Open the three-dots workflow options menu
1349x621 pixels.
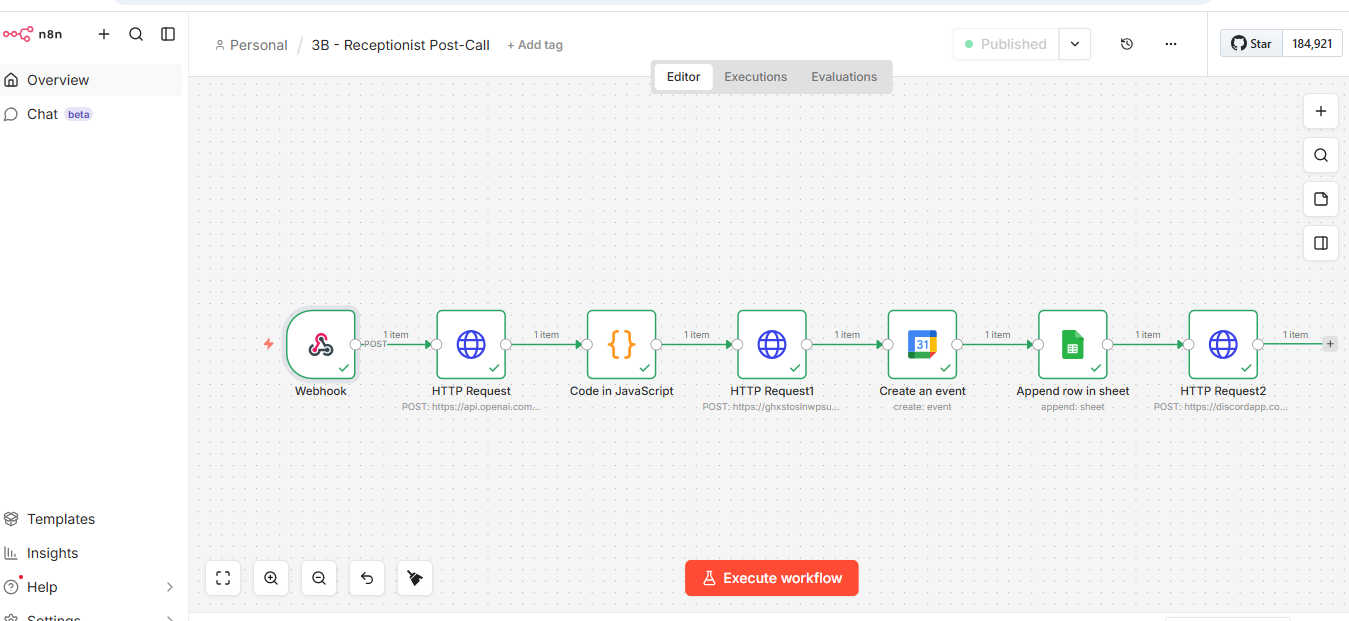(1171, 44)
